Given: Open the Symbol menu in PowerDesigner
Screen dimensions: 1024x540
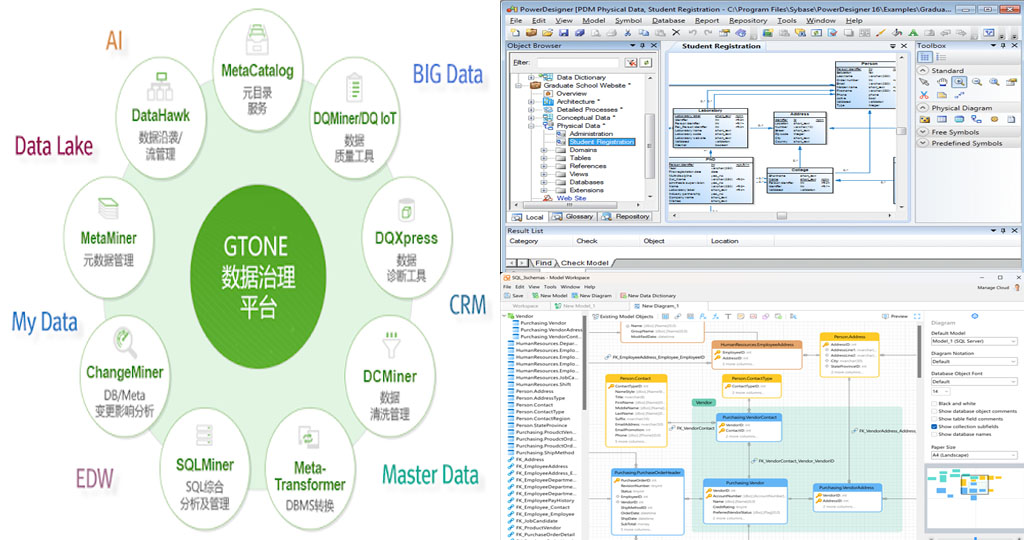Looking at the screenshot, I should 628,20.
